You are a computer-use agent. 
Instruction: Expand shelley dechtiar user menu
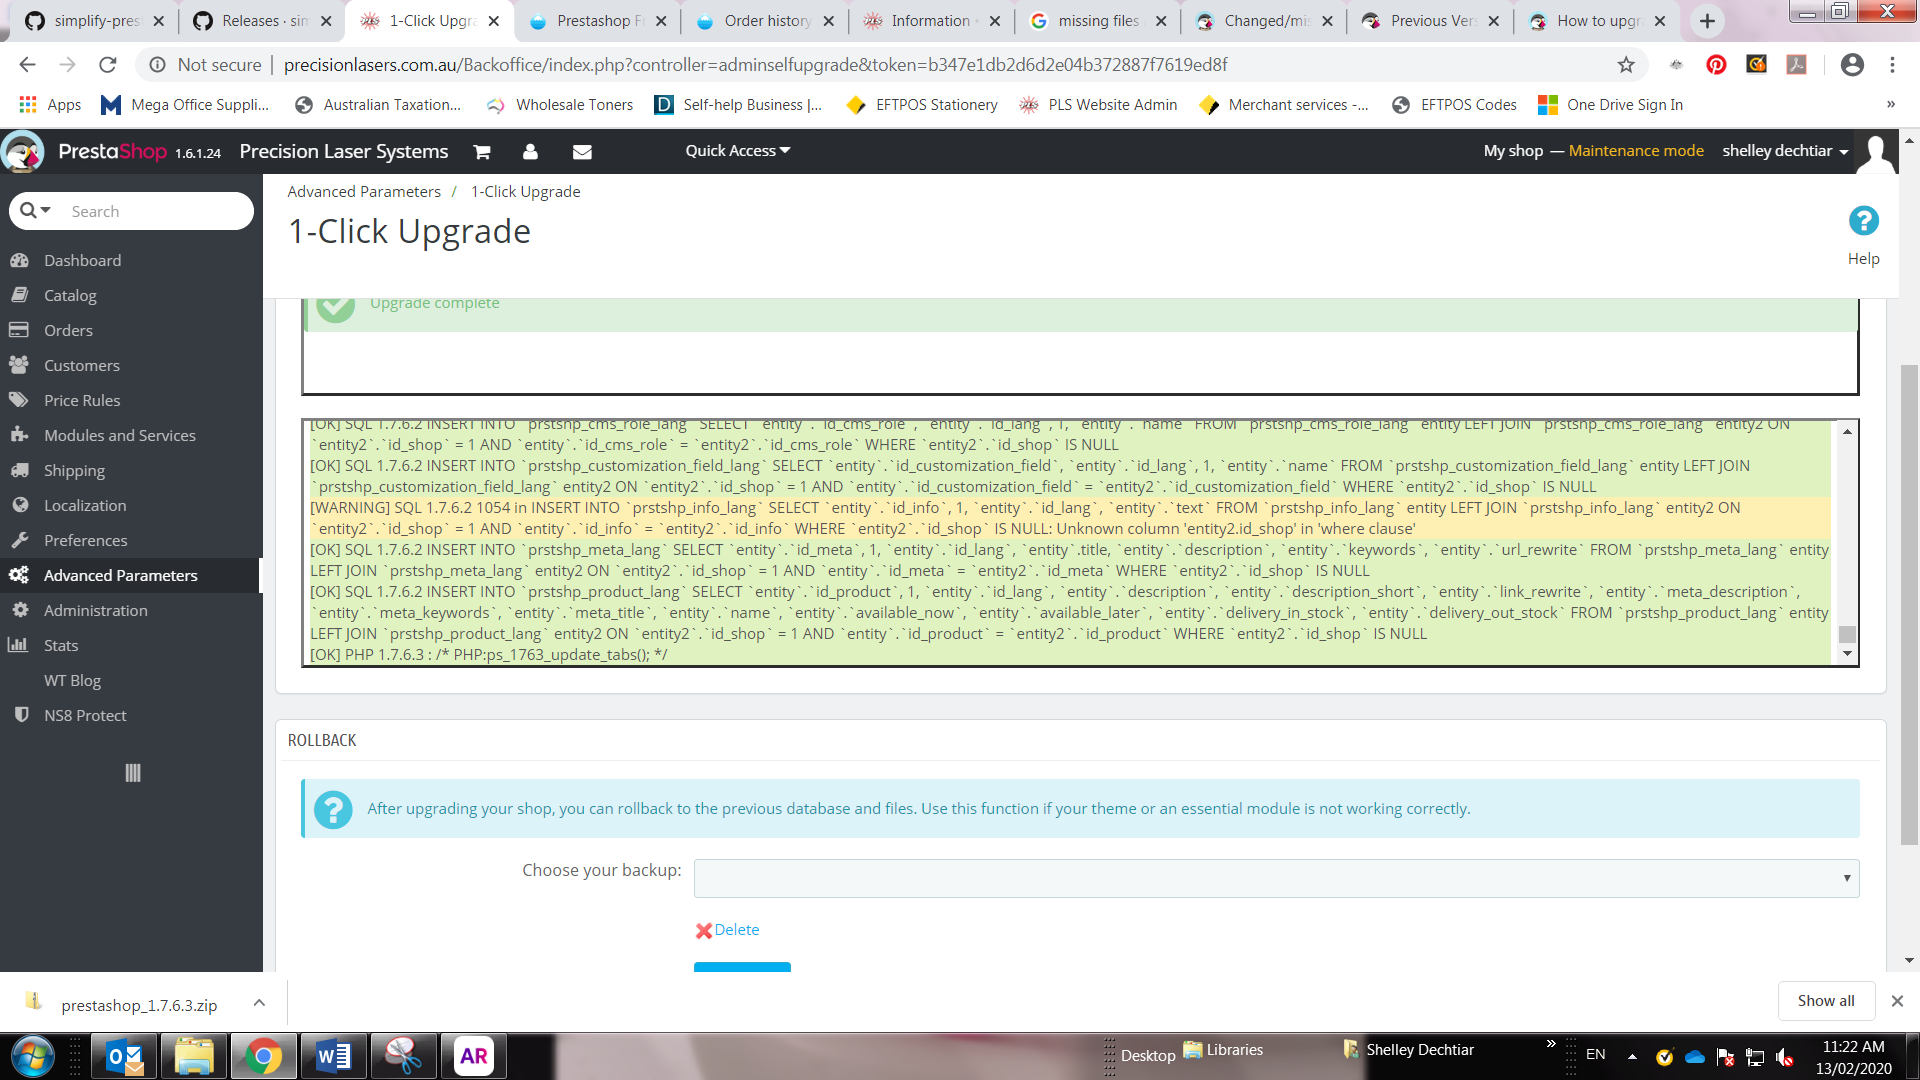(x=1784, y=151)
